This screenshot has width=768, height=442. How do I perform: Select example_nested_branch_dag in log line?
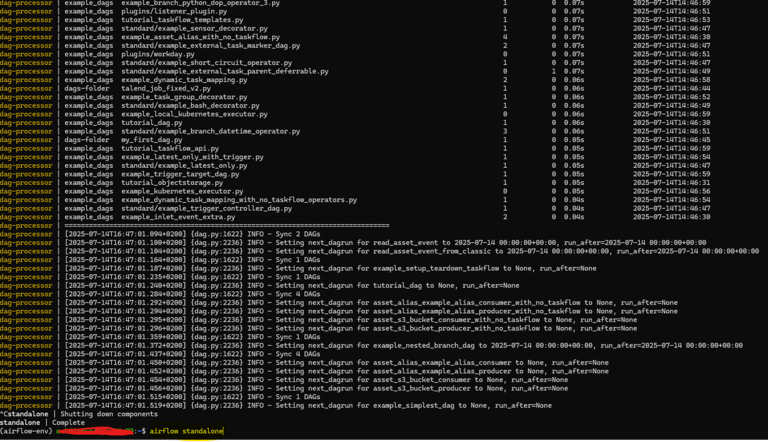424,345
